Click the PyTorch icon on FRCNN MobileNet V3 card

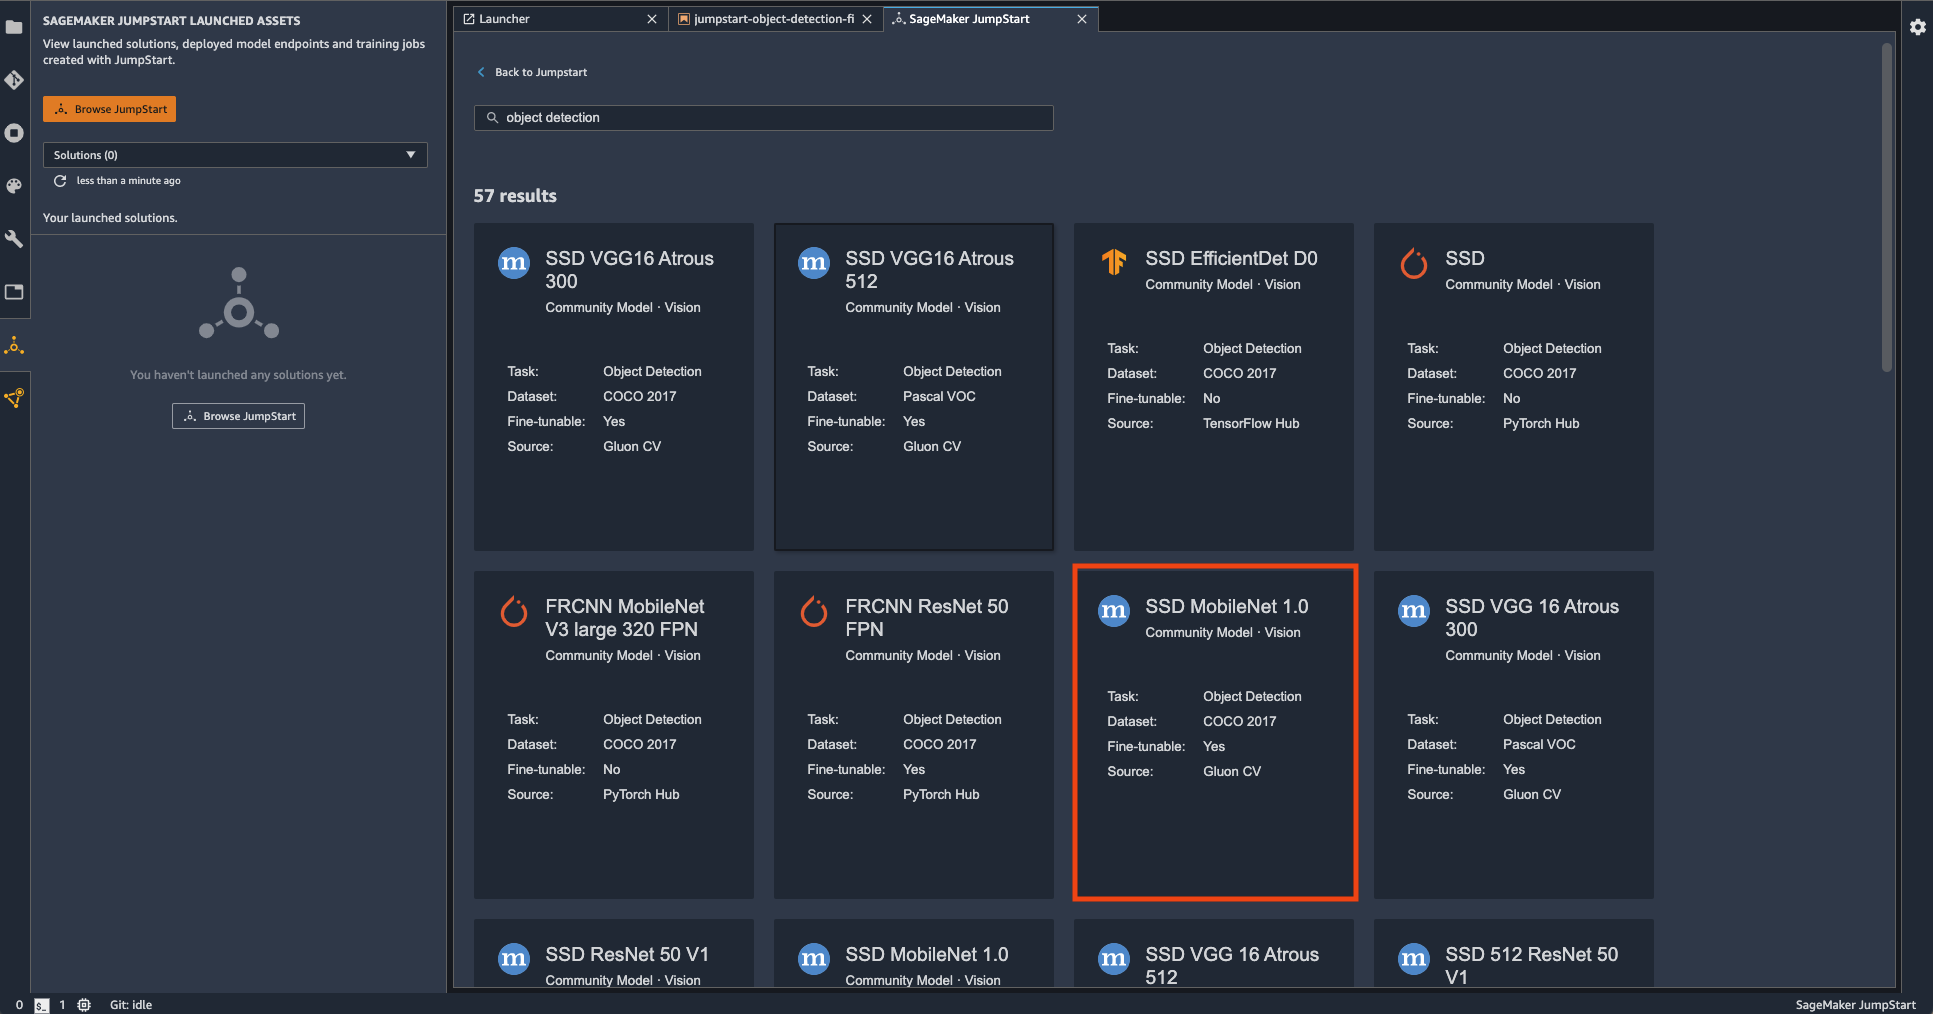(x=514, y=611)
